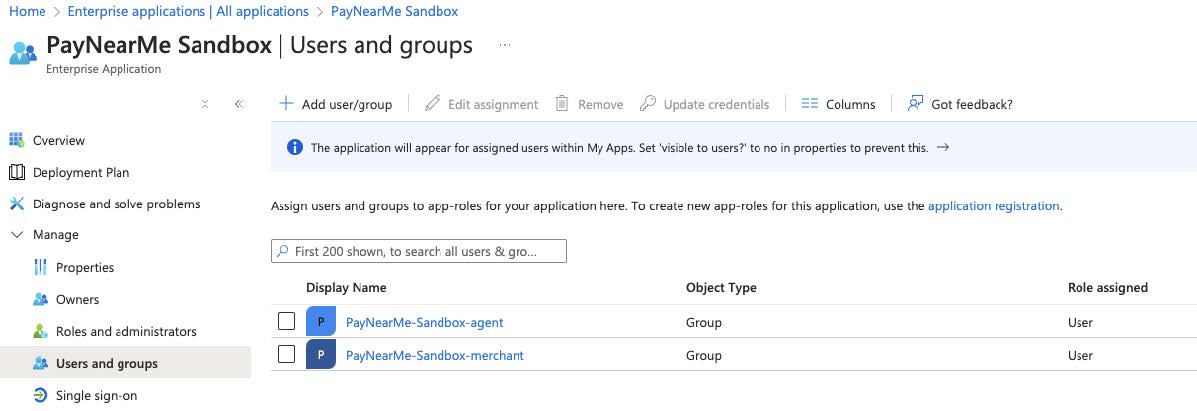The width and height of the screenshot is (1197, 411).
Task: Navigate to Enterprise applications breadcrumb
Action: (188, 11)
